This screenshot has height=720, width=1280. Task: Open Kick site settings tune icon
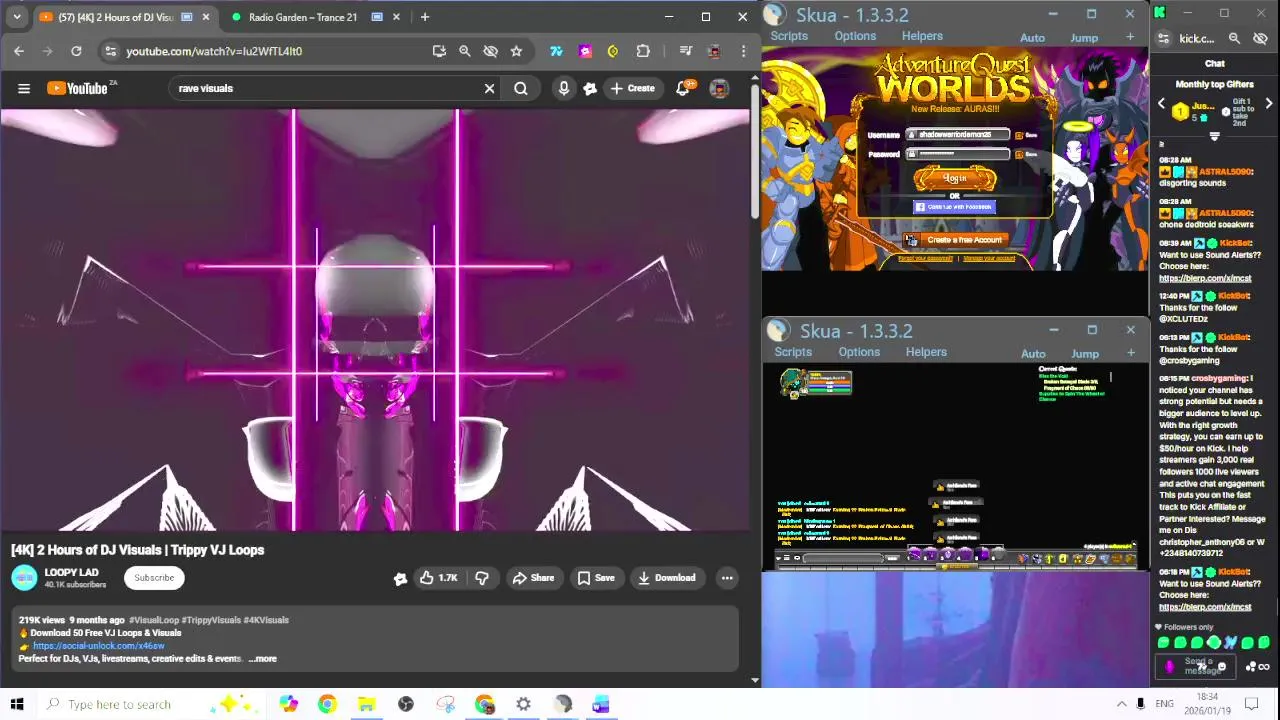(x=1163, y=38)
